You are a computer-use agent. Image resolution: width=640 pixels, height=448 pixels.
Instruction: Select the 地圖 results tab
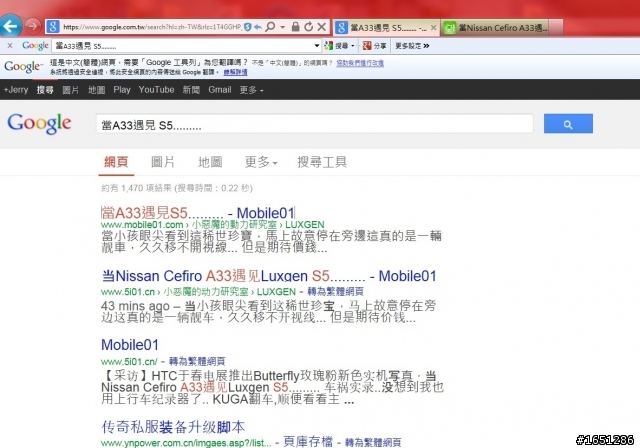pos(210,162)
